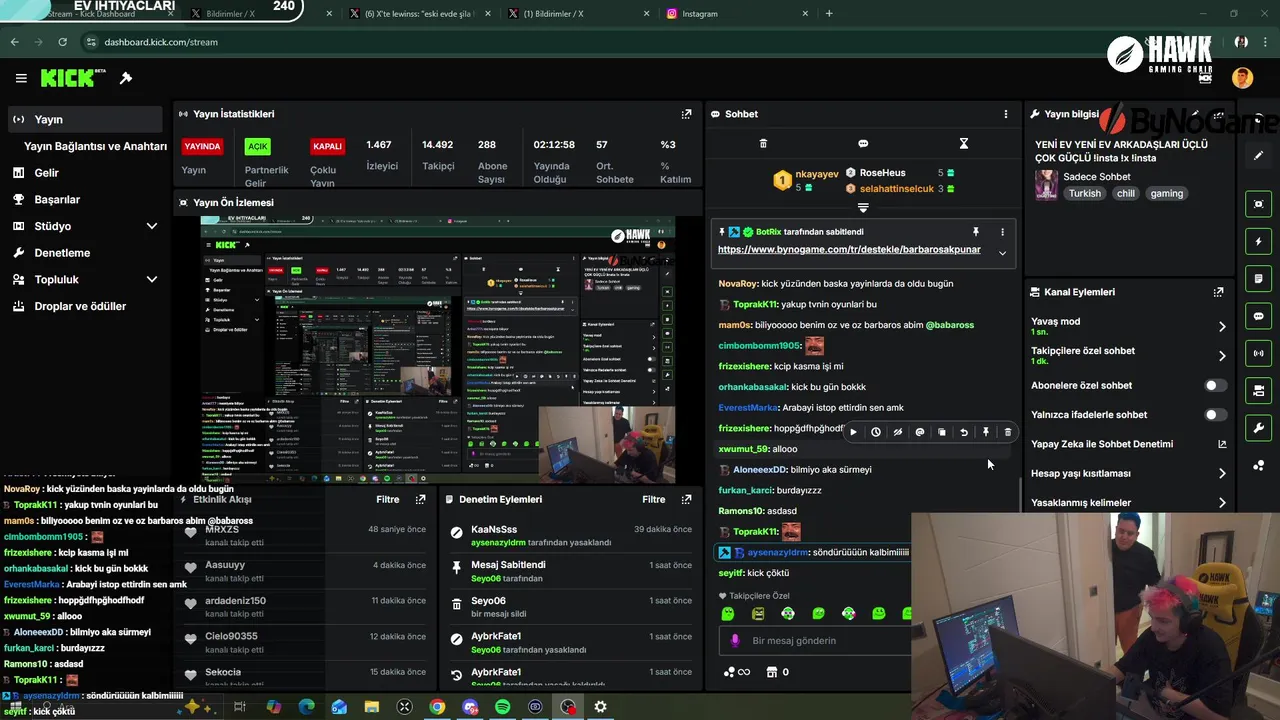
Task: Click the chill tag in Yayın bilgisi
Action: [x=1125, y=193]
